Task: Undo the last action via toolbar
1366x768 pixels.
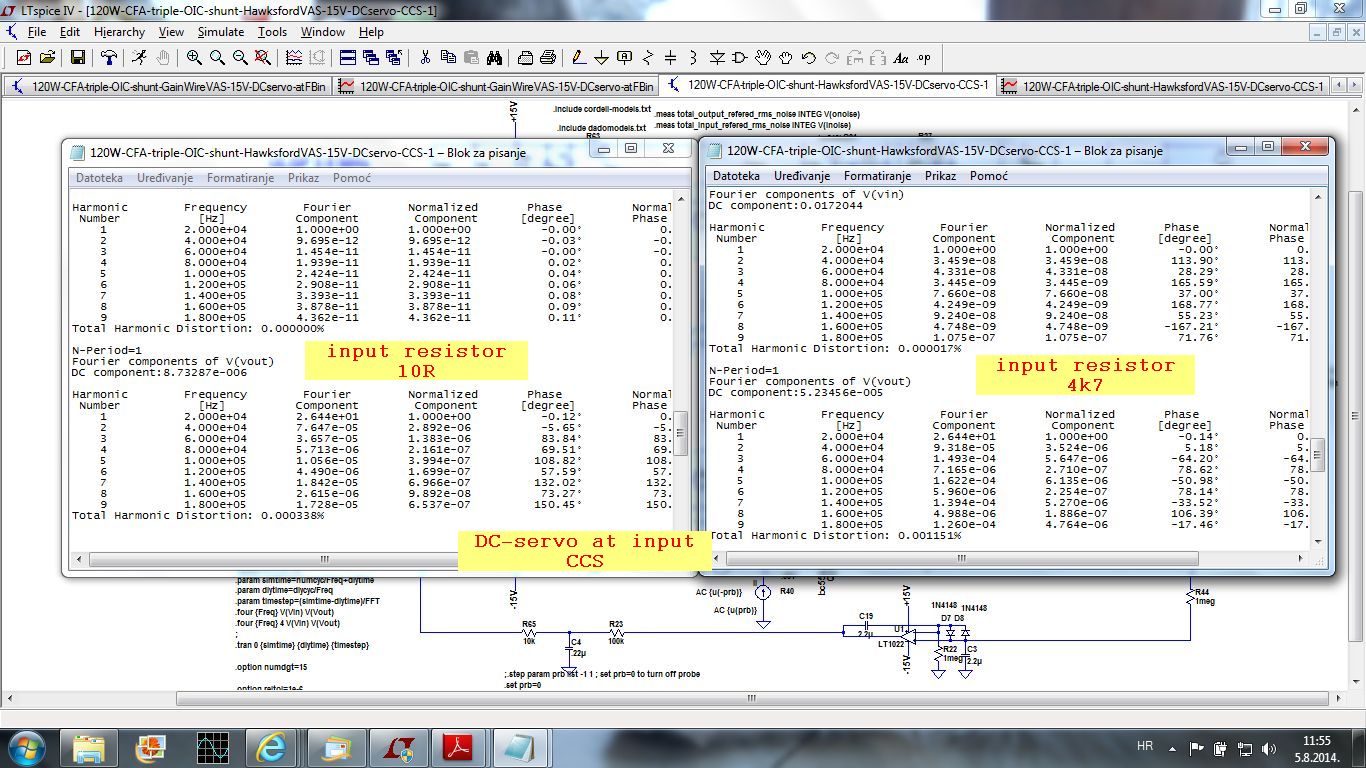Action: point(809,57)
